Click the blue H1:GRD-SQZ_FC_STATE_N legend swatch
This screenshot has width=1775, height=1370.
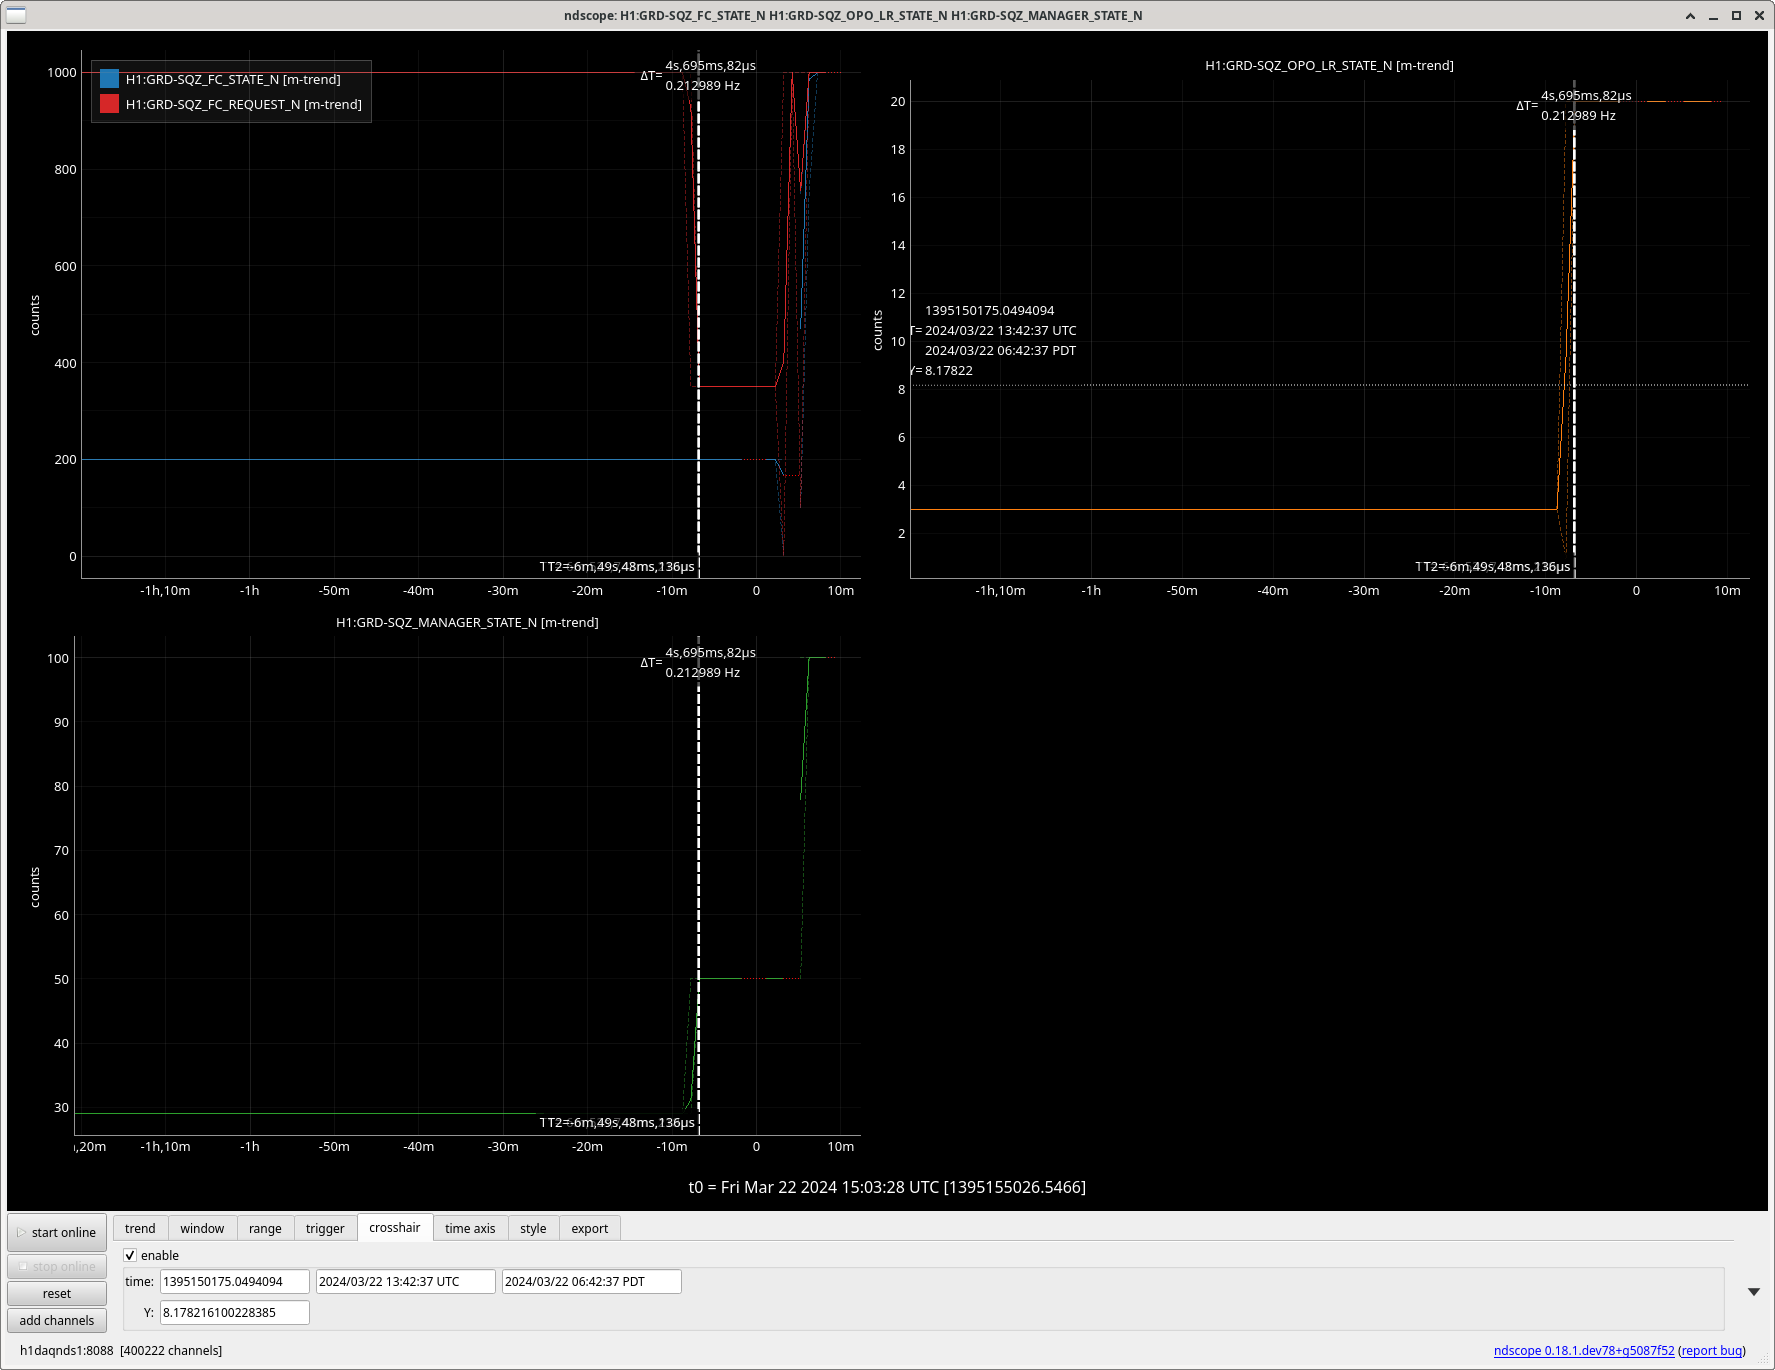click(109, 79)
